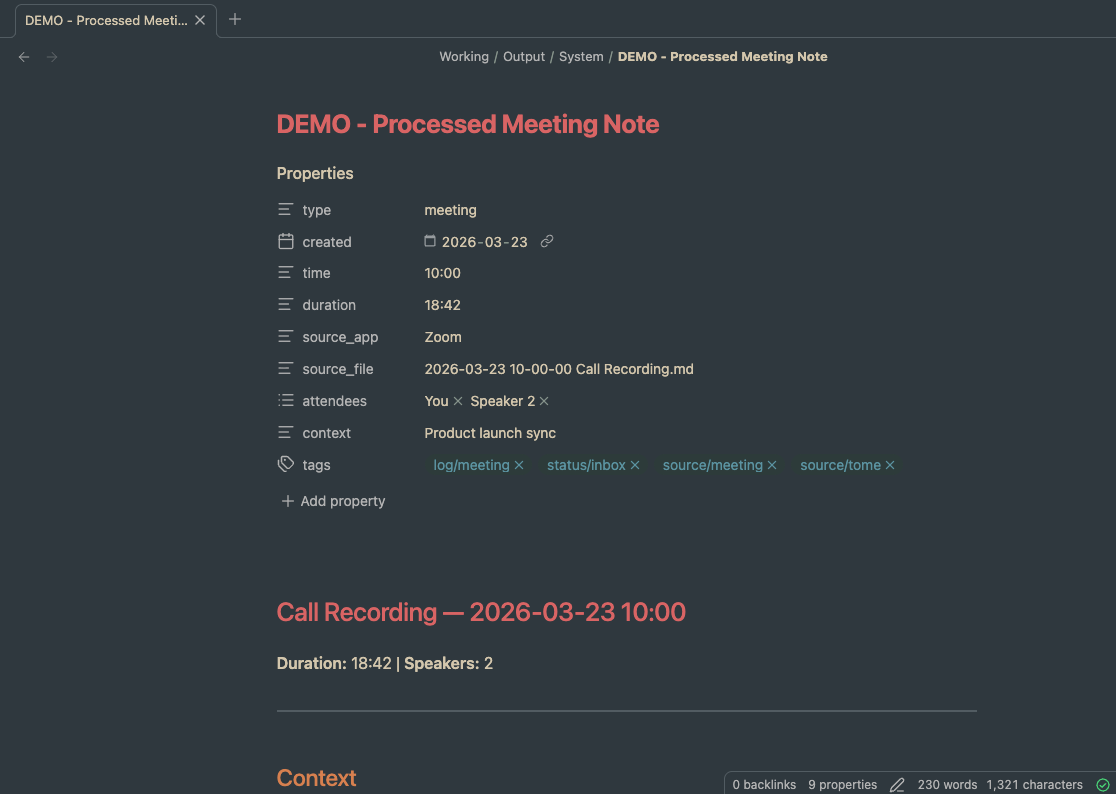The height and width of the screenshot is (794, 1116).
Task: Navigate back using the left arrow icon
Action: (x=24, y=57)
